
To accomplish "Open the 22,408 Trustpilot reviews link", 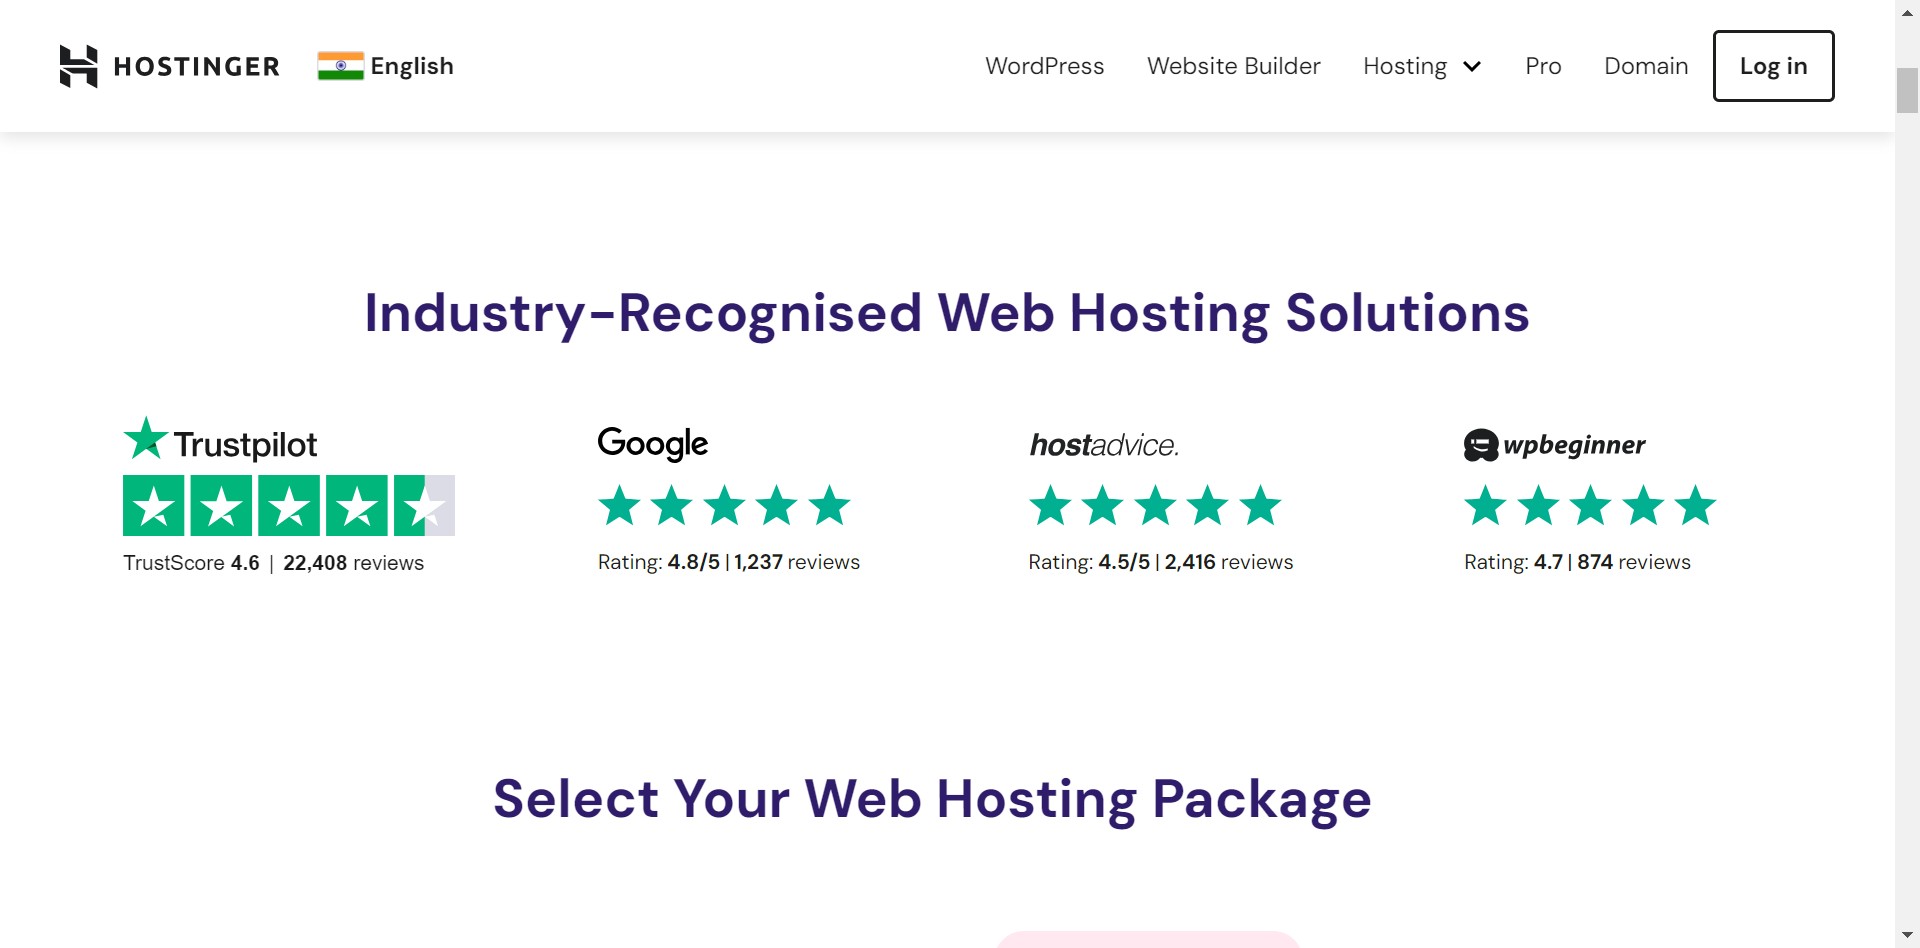I will click(353, 563).
